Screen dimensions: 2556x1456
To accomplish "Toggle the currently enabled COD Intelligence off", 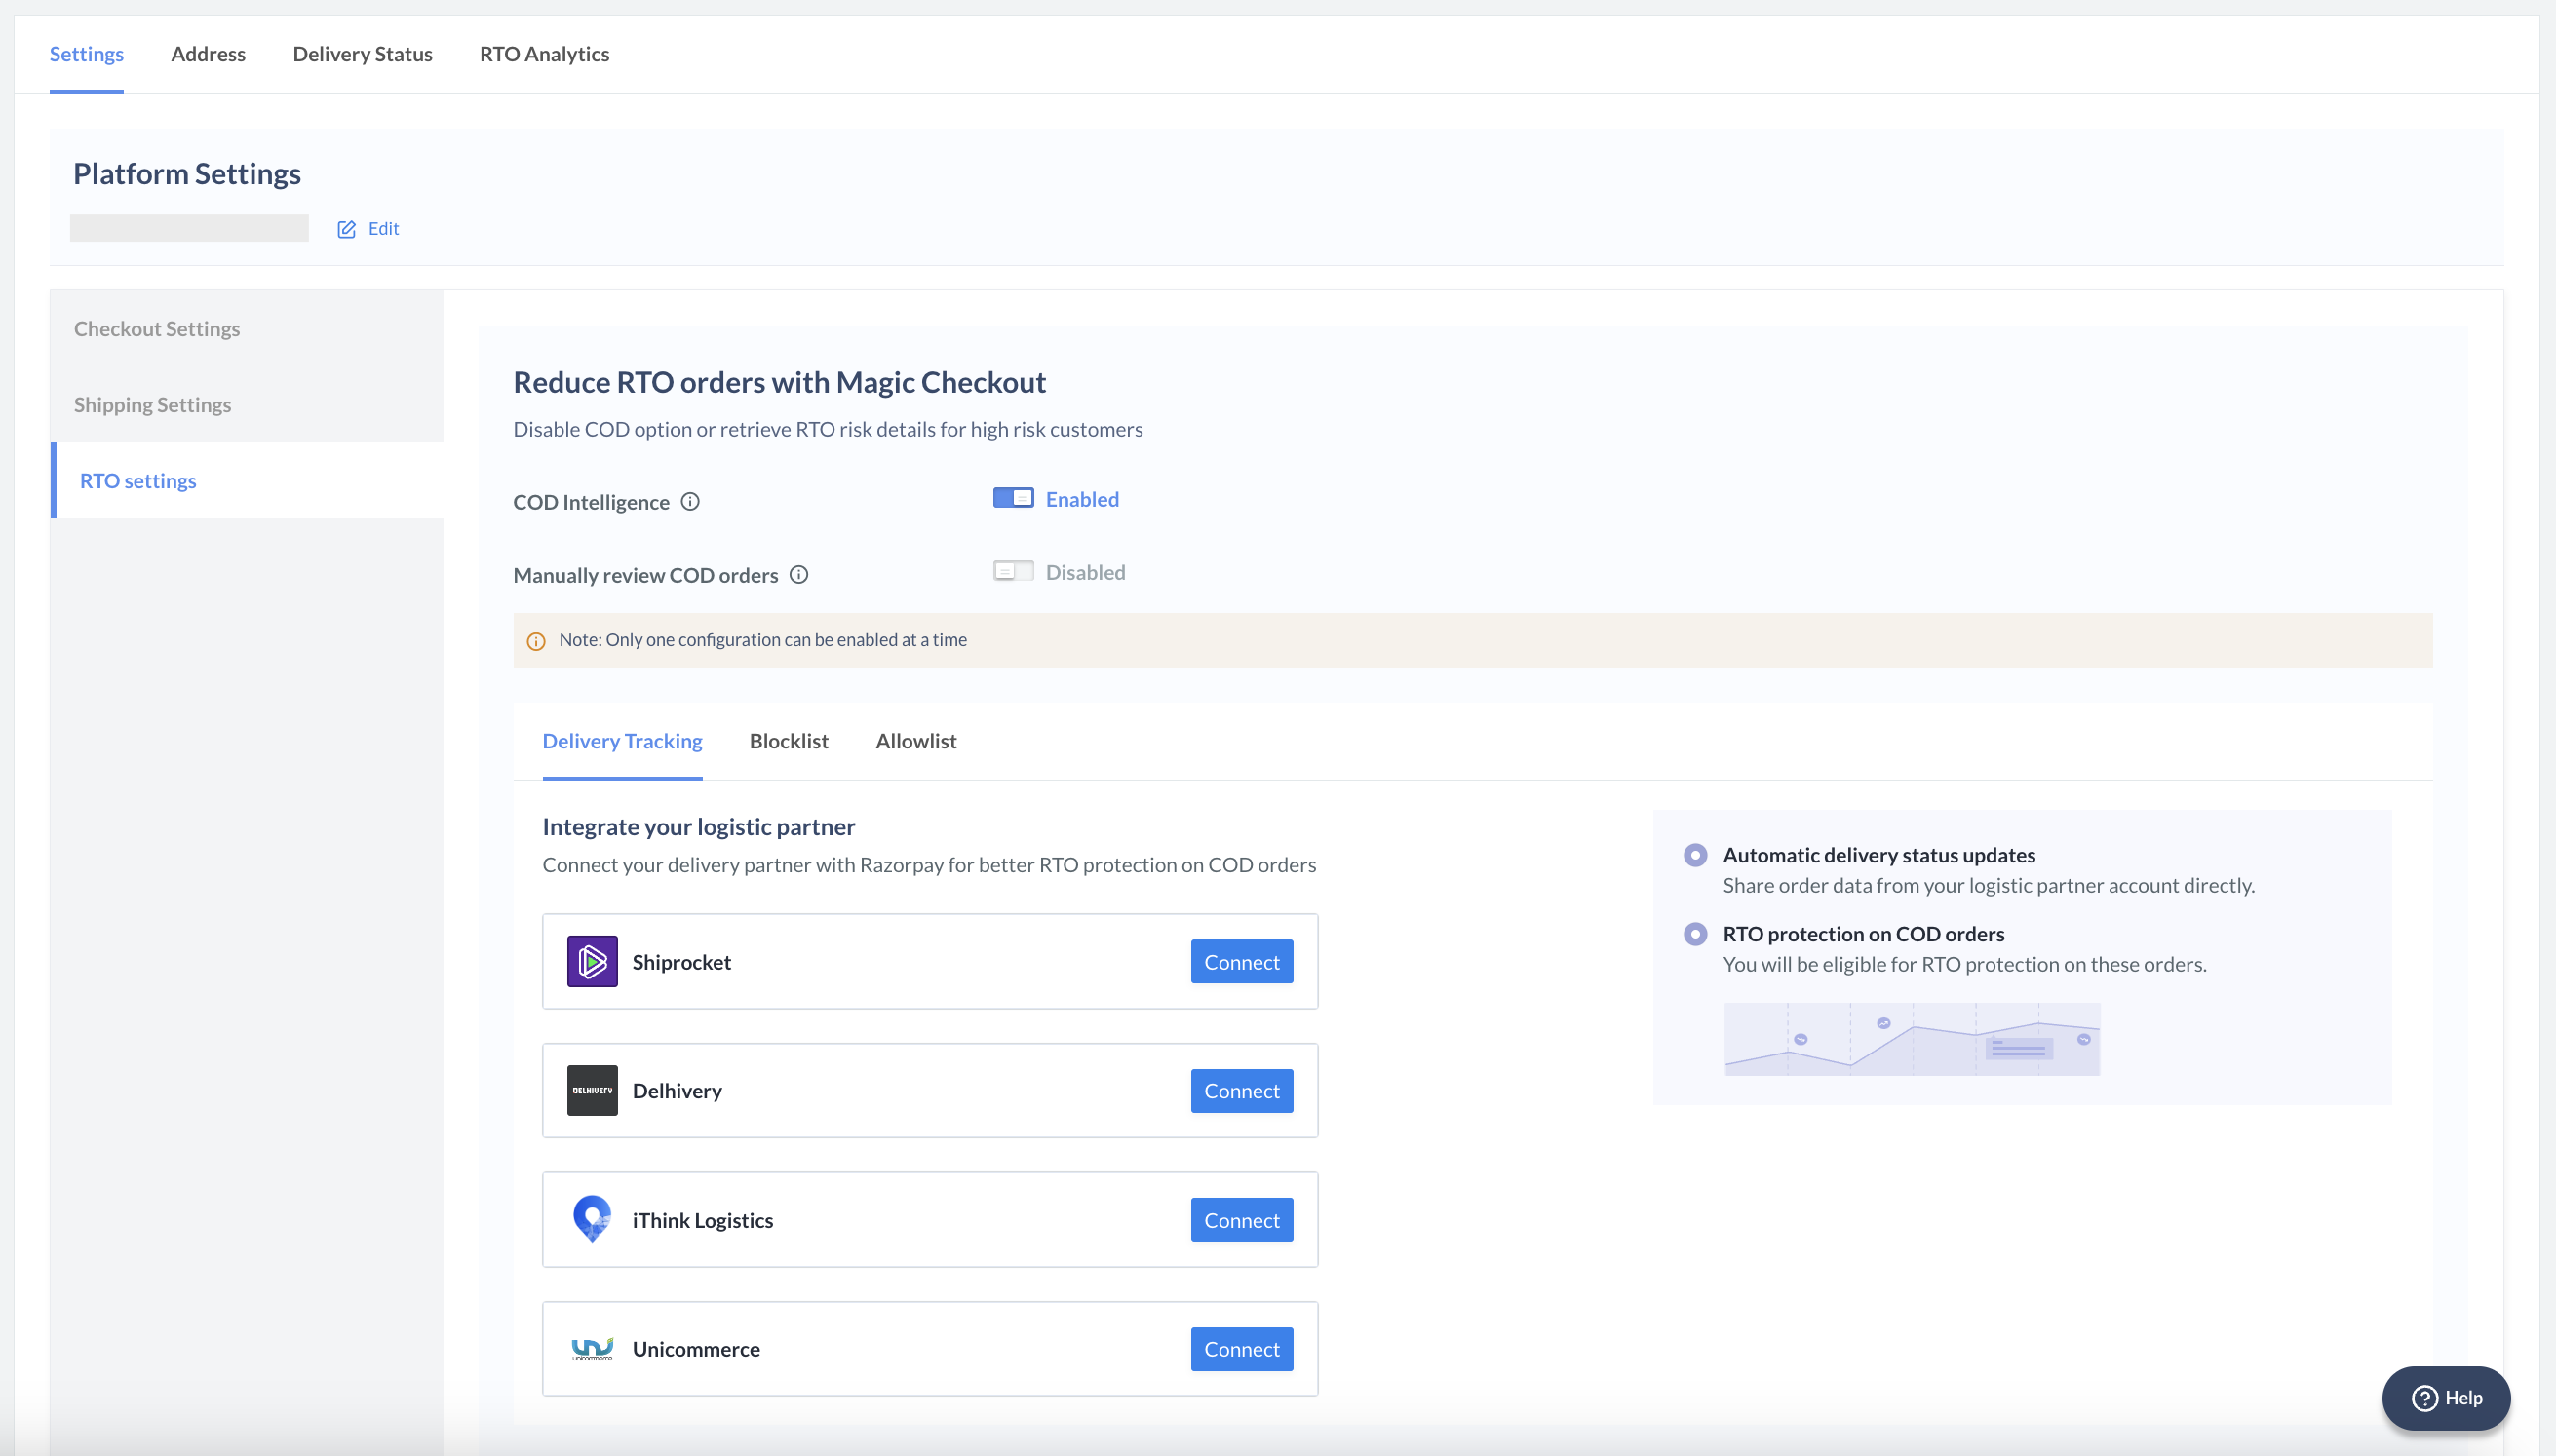I will click(x=1015, y=498).
